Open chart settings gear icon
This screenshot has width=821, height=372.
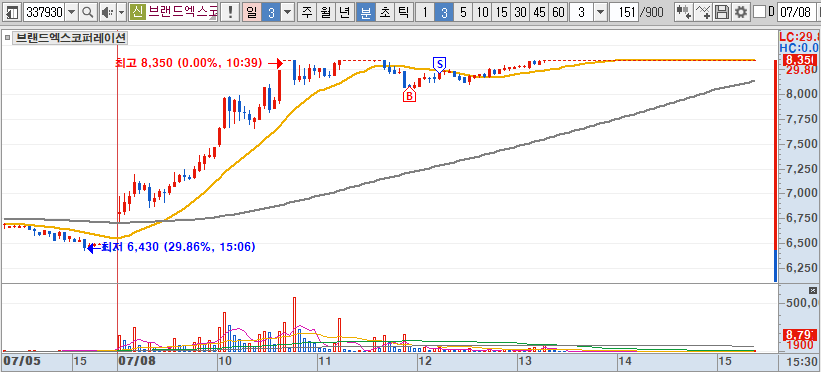[740, 12]
